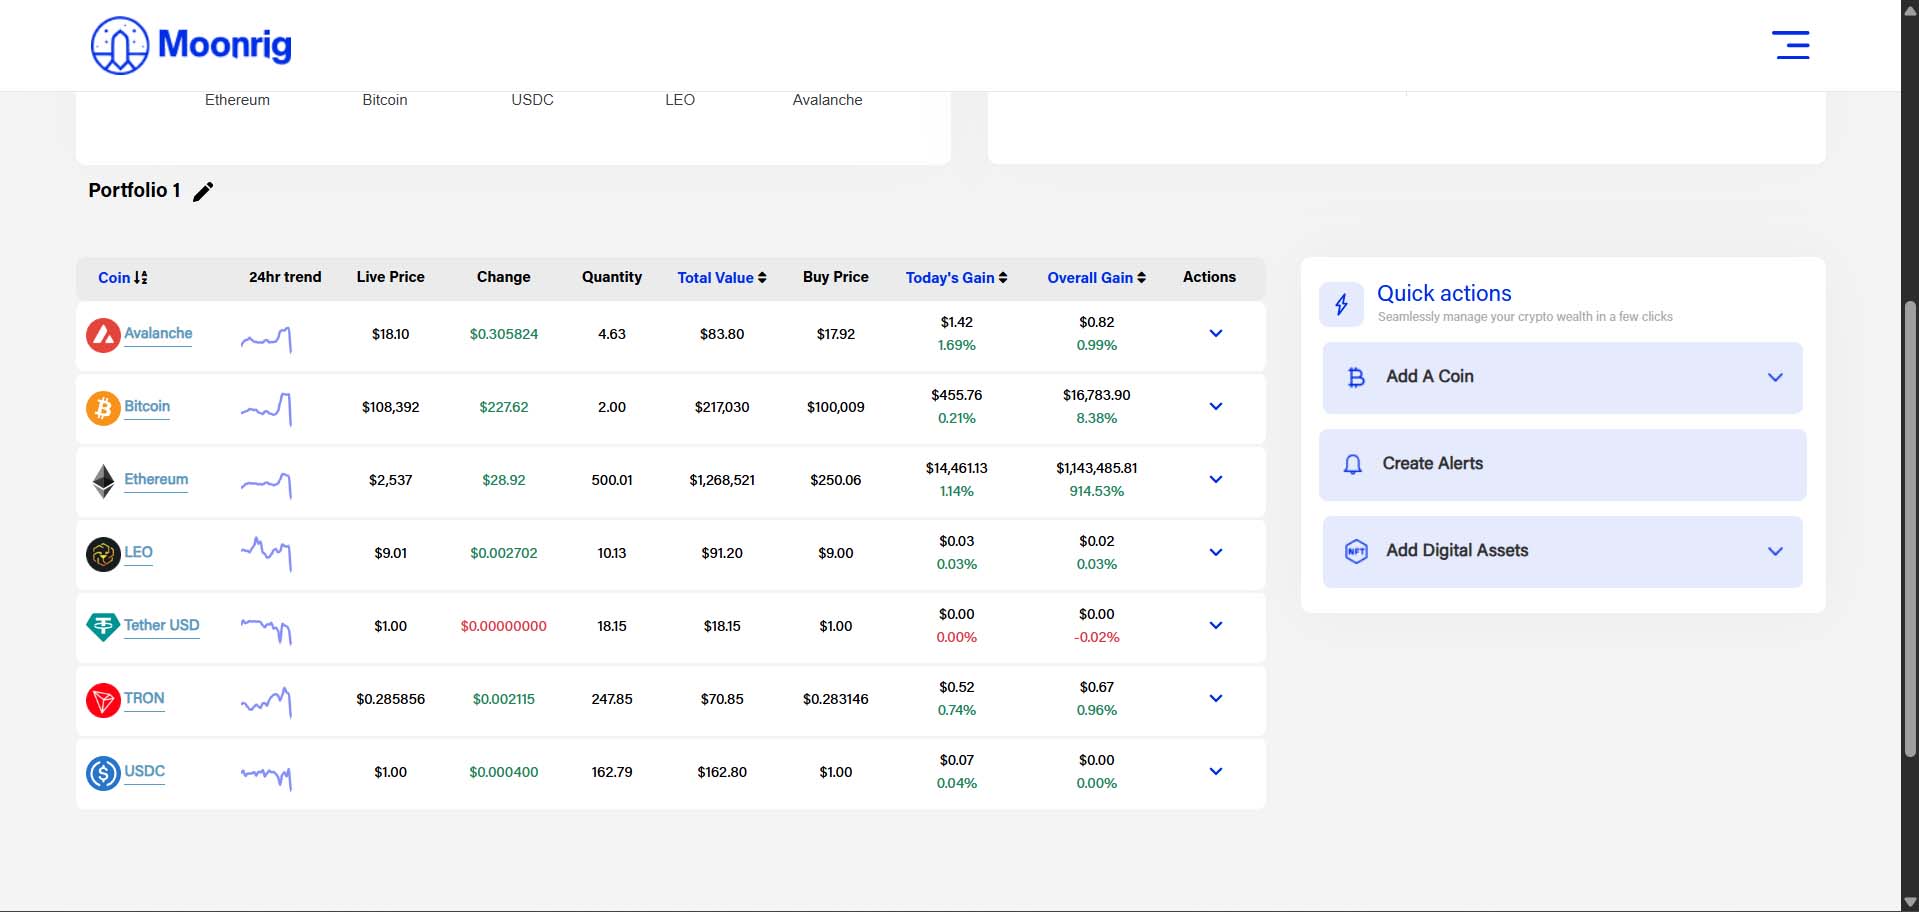Expand actions for Bitcoin row
Screen dimensions: 1919x912
1216,406
